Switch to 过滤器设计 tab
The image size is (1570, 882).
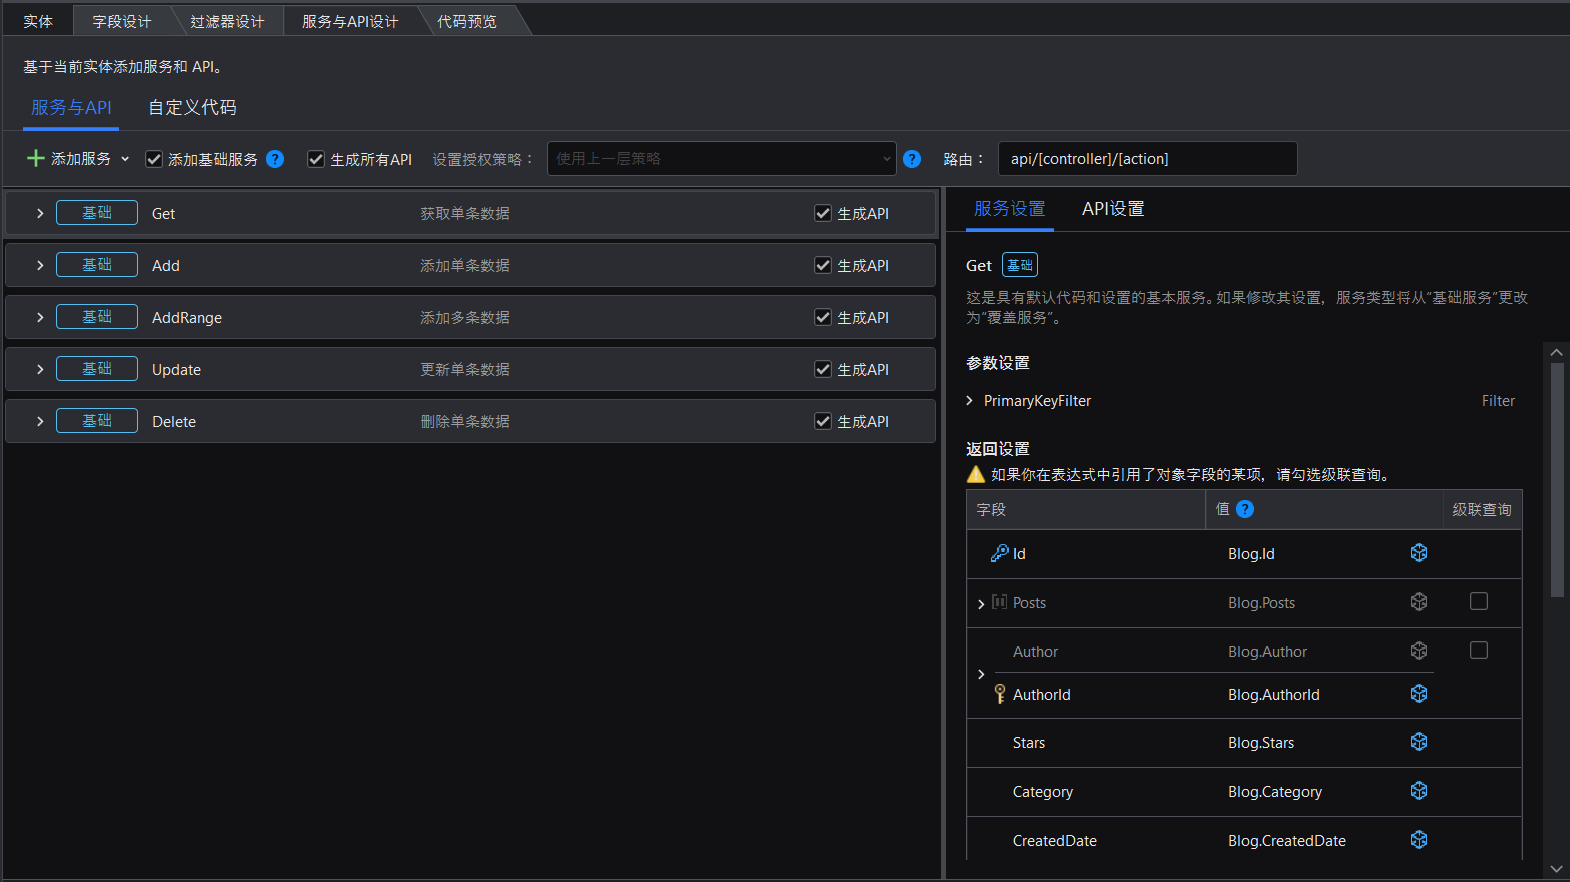click(x=227, y=21)
